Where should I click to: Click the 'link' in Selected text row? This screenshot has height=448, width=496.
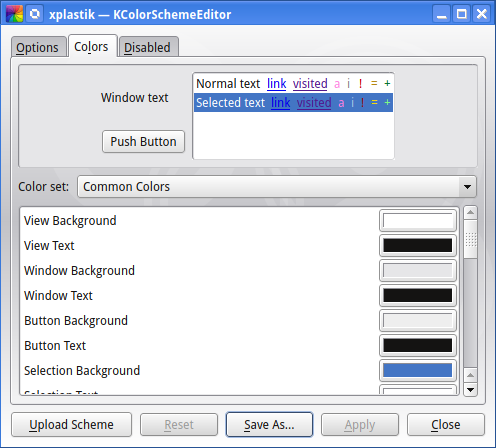coord(281,103)
